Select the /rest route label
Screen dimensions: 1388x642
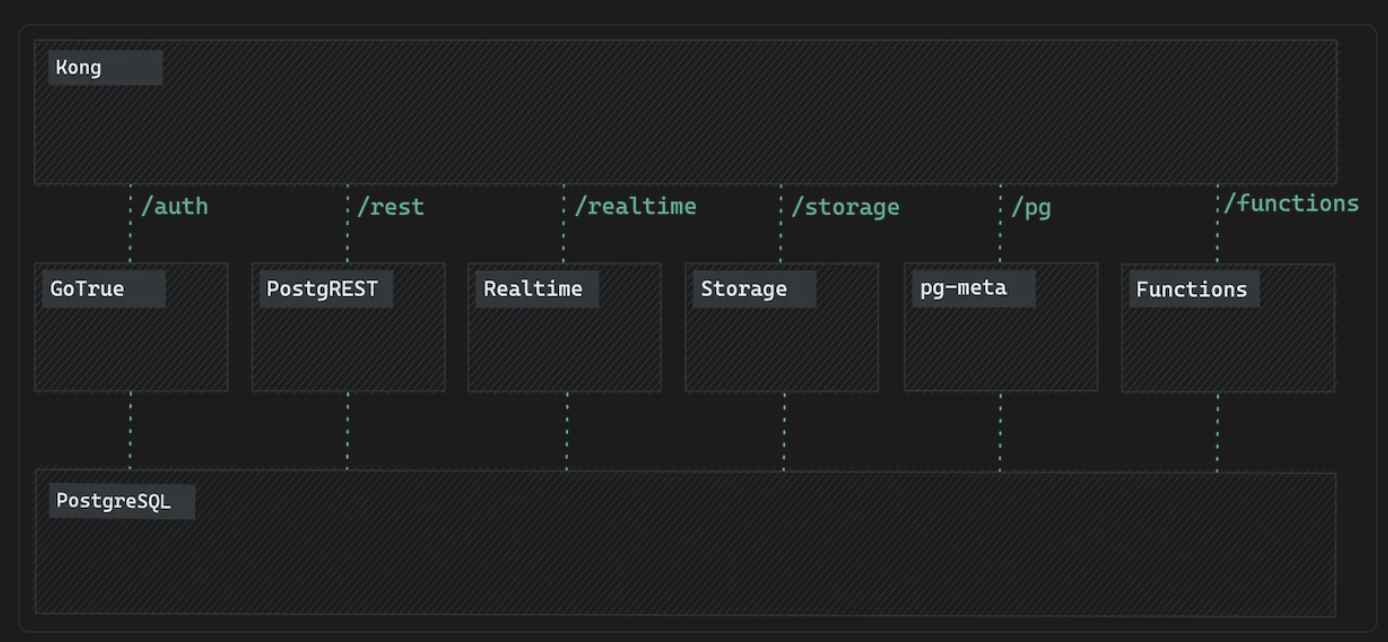[x=391, y=207]
